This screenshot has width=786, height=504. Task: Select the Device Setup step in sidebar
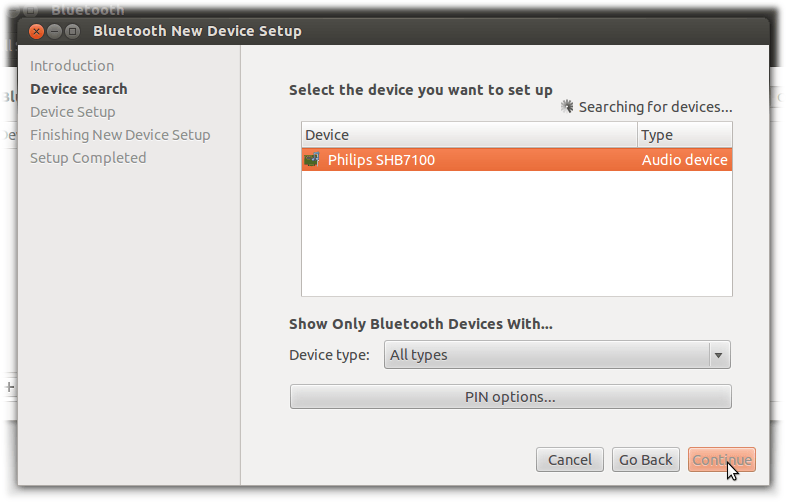click(x=73, y=112)
